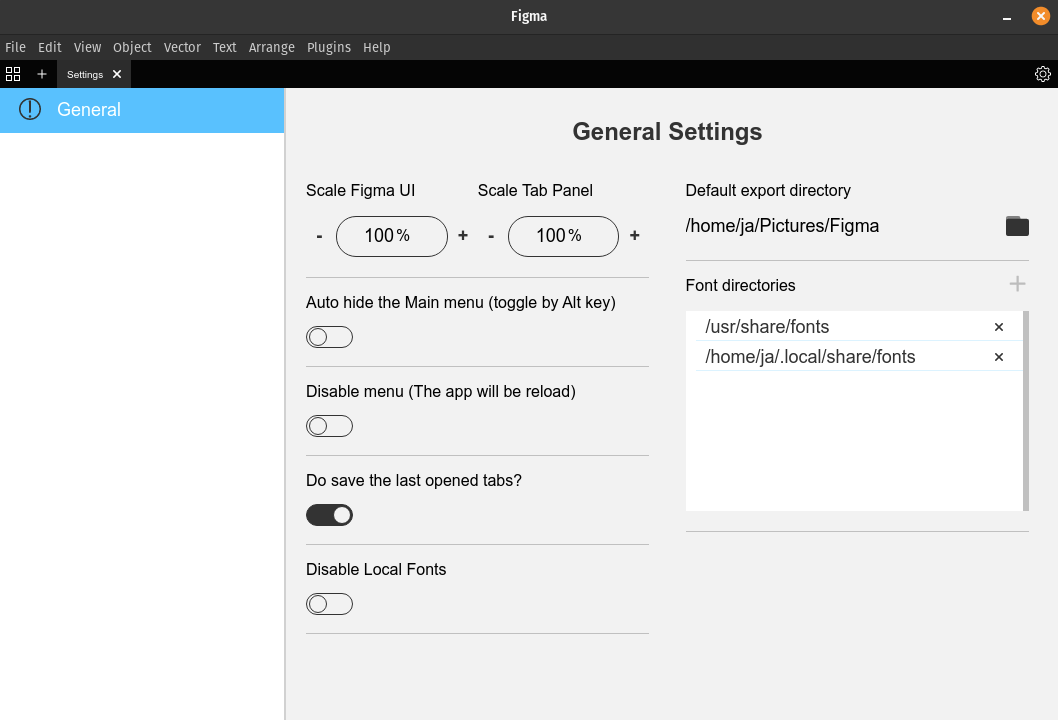1058x720 pixels.
Task: Remove the /usr/share/fonts directory
Action: click(x=999, y=327)
